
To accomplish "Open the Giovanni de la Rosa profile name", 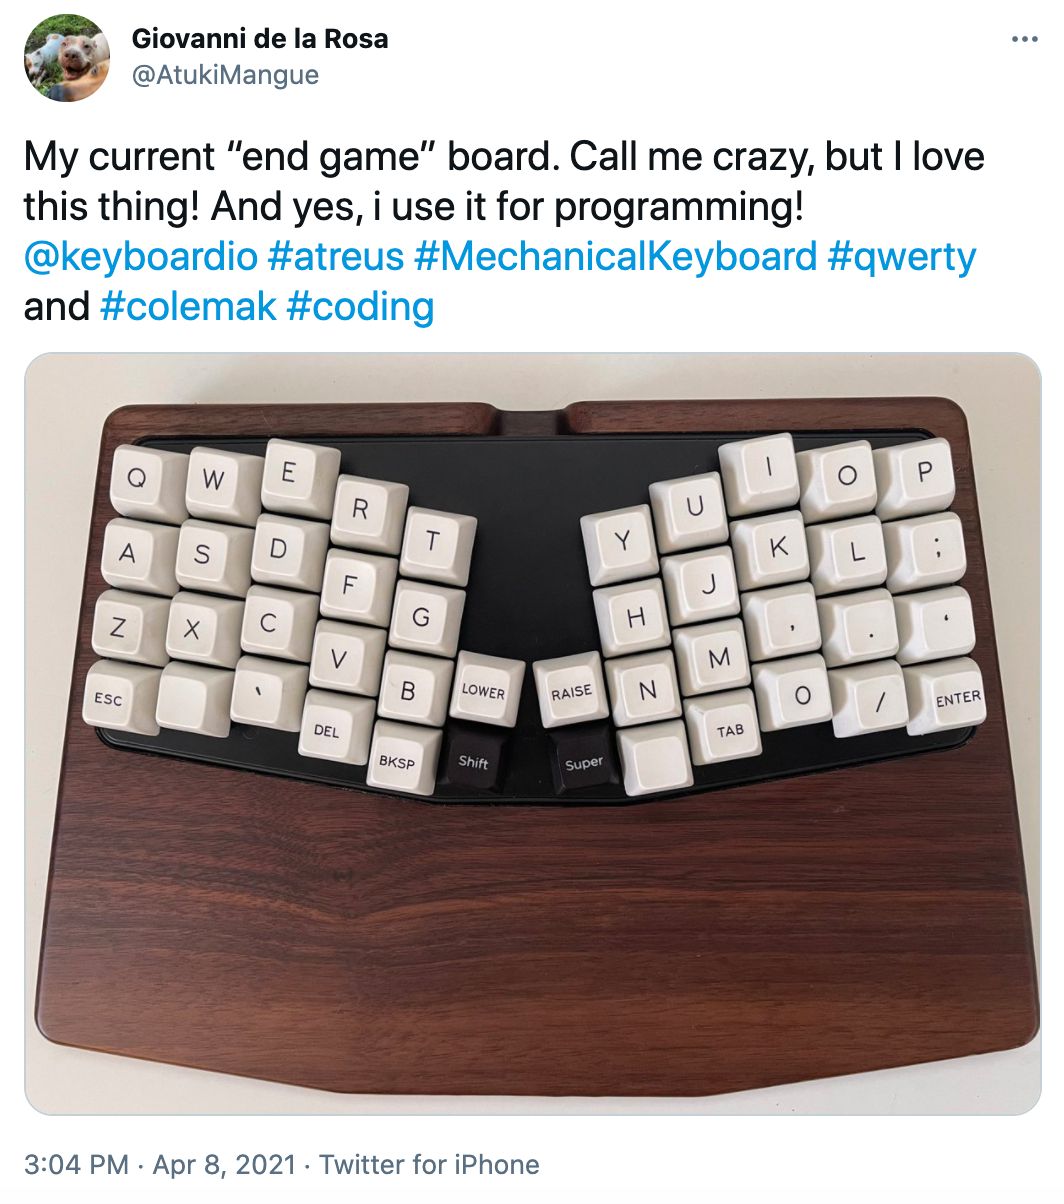I will click(260, 39).
